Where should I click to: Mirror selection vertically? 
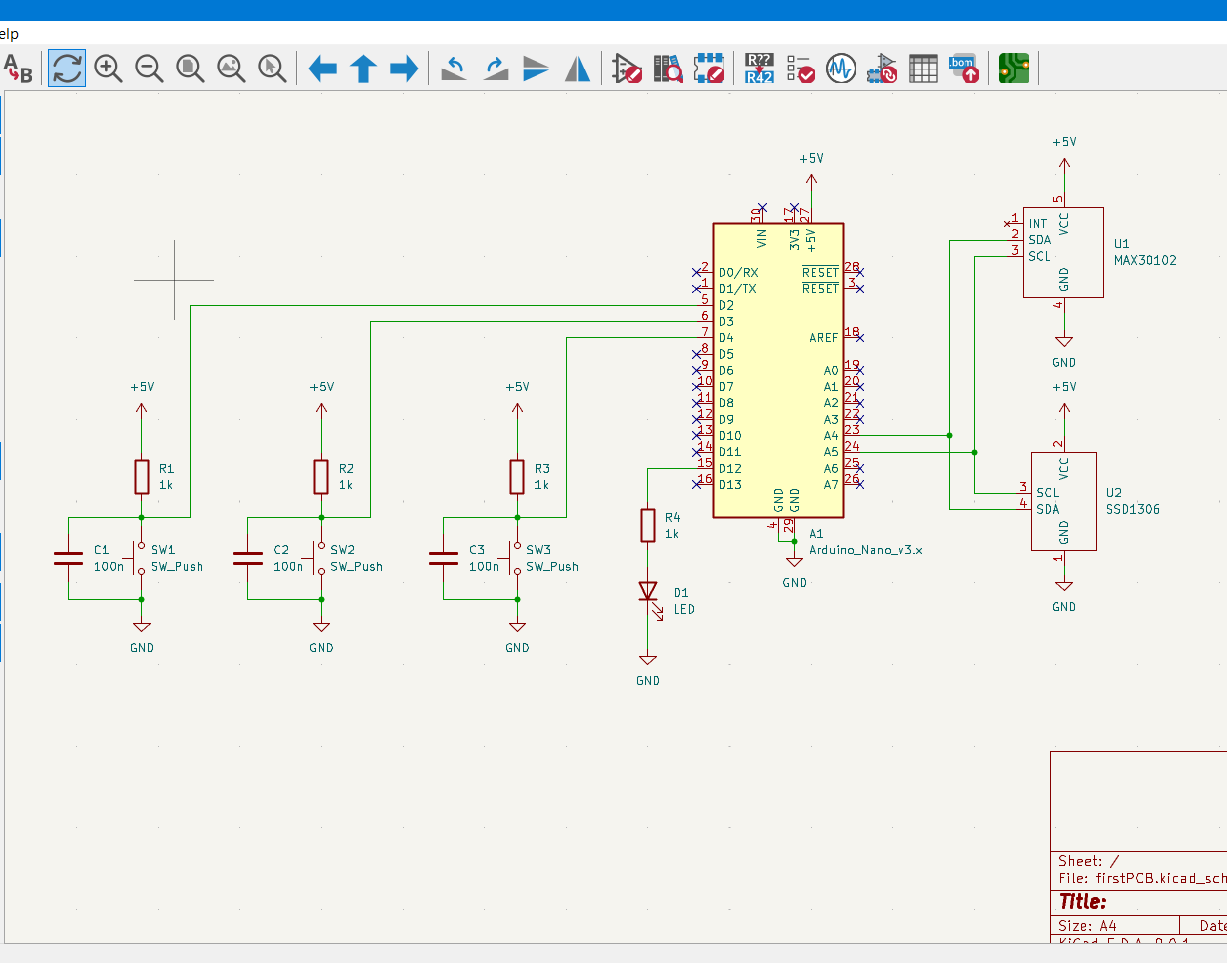[x=536, y=69]
